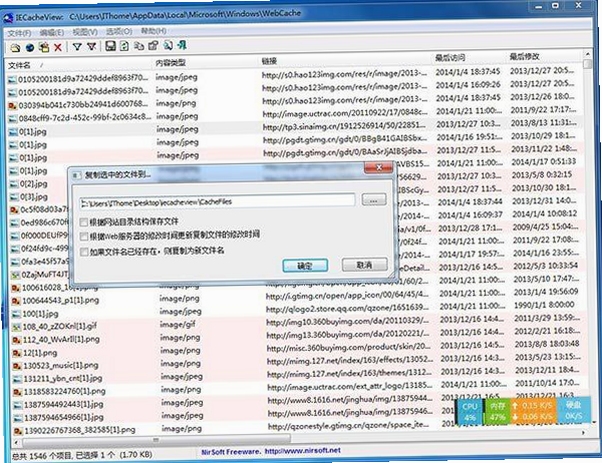Click the browse '...' button beside path
This screenshot has width=602, height=463.
click(374, 200)
